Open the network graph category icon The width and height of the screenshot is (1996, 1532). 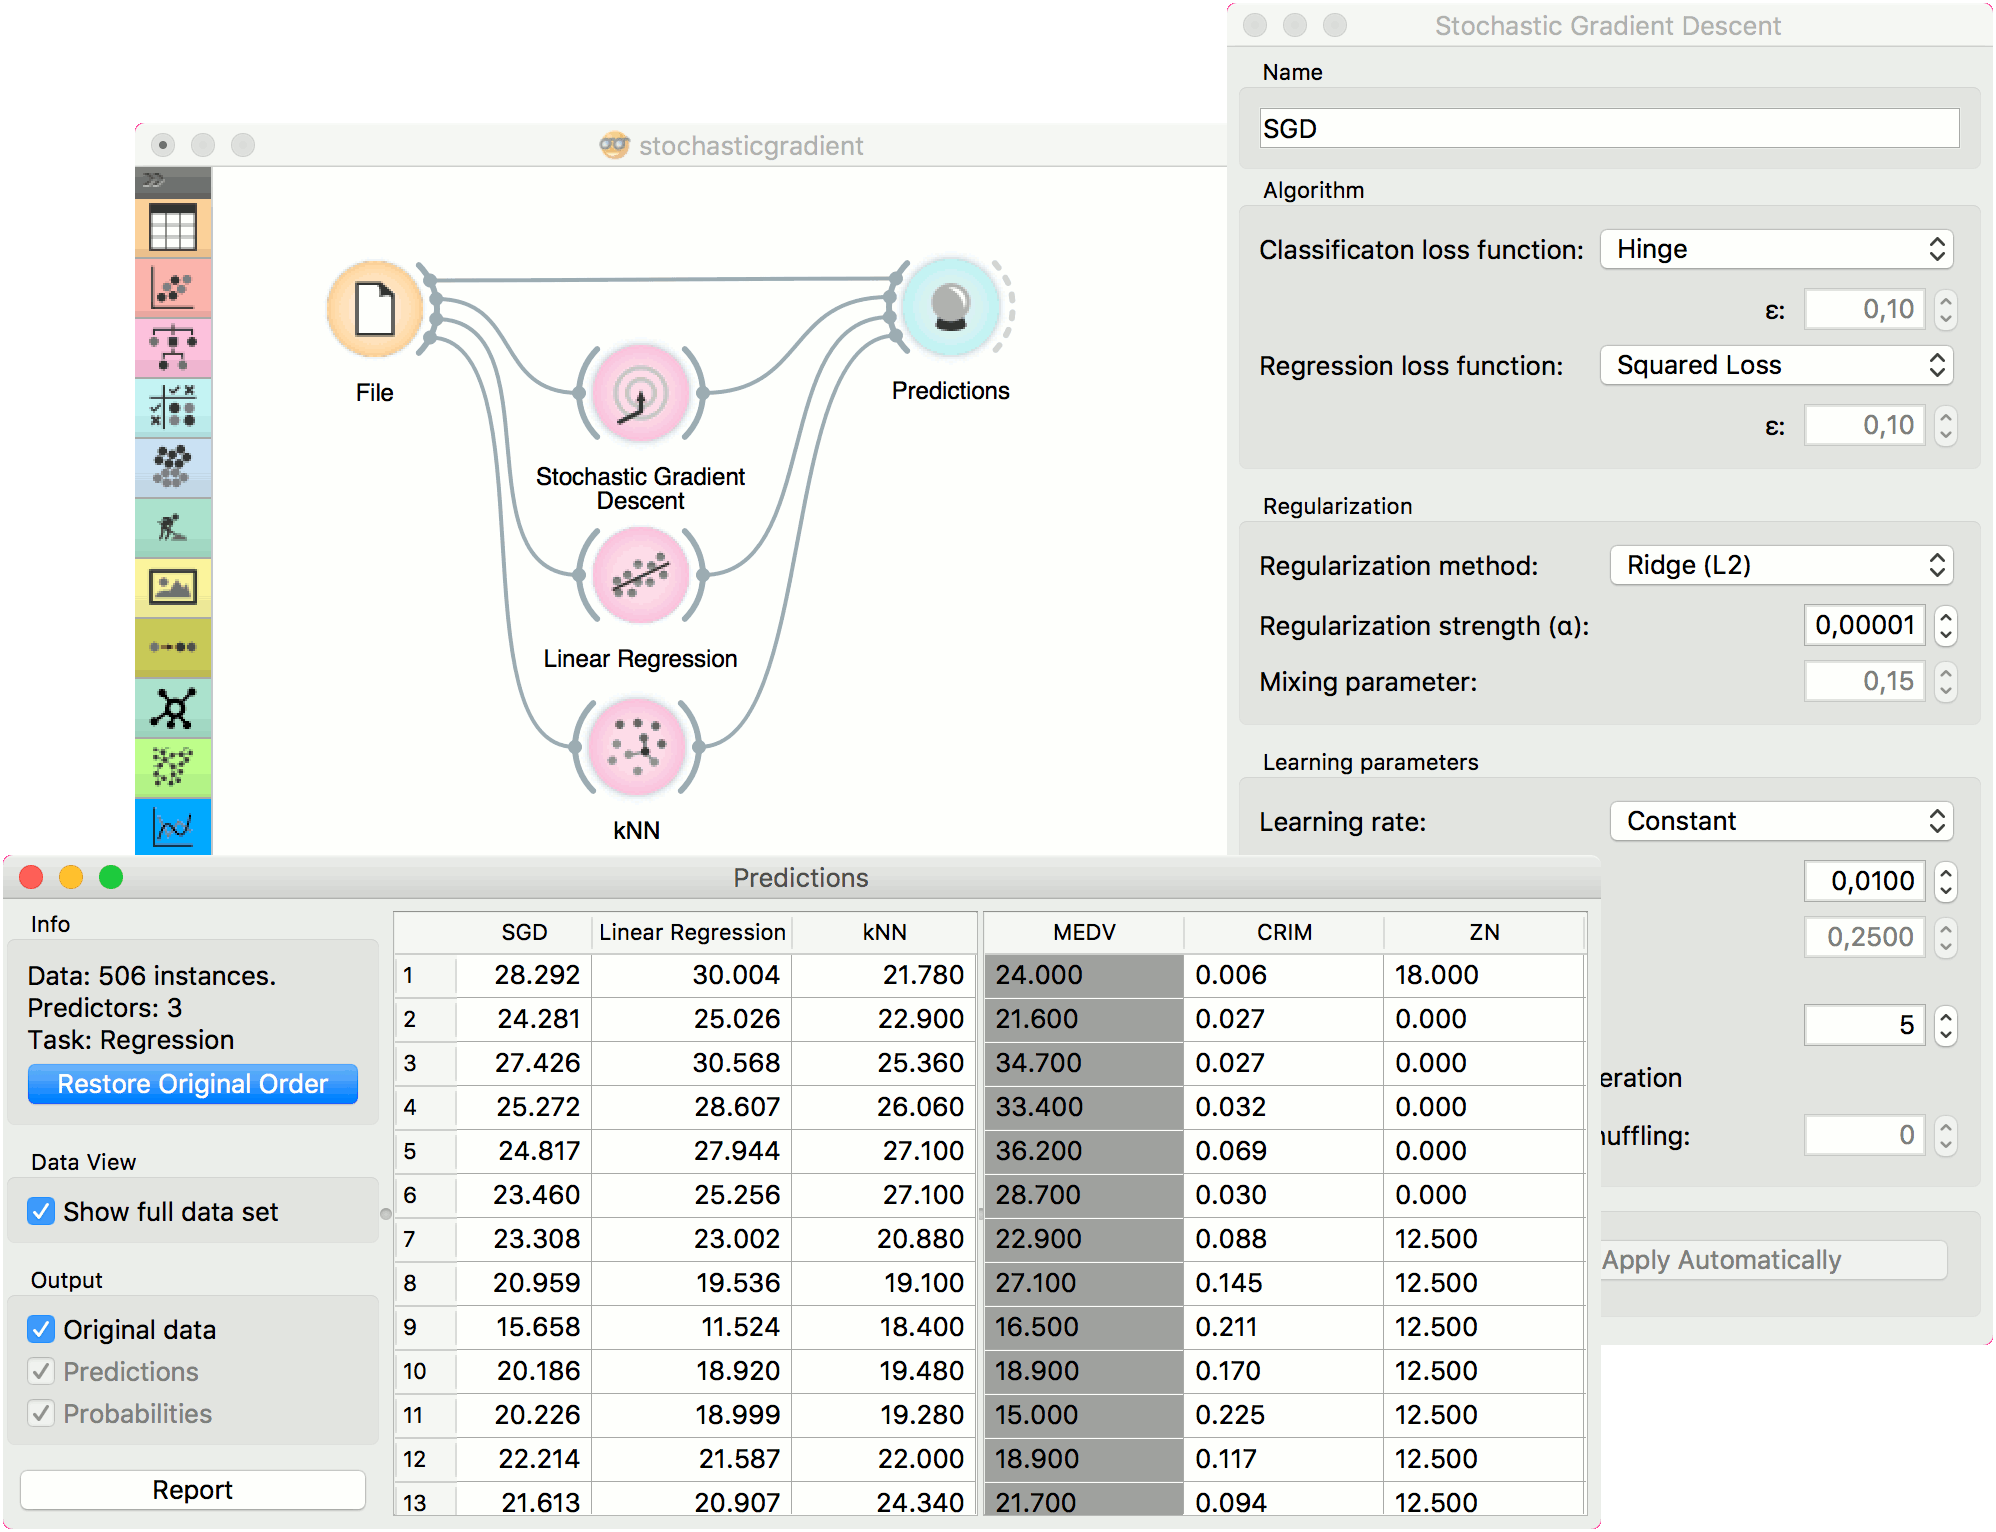[x=173, y=708]
